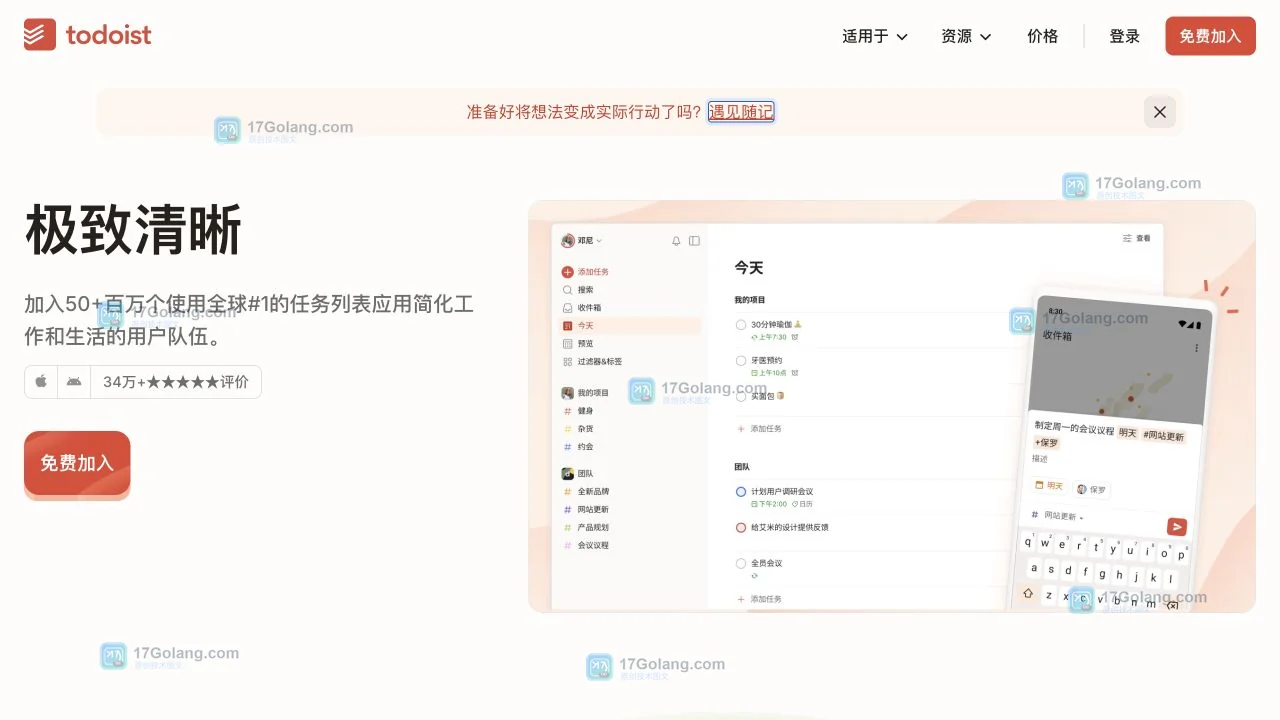1280x720 pixels.
Task: Click the plus icon under 买面包 task
Action: coord(741,429)
